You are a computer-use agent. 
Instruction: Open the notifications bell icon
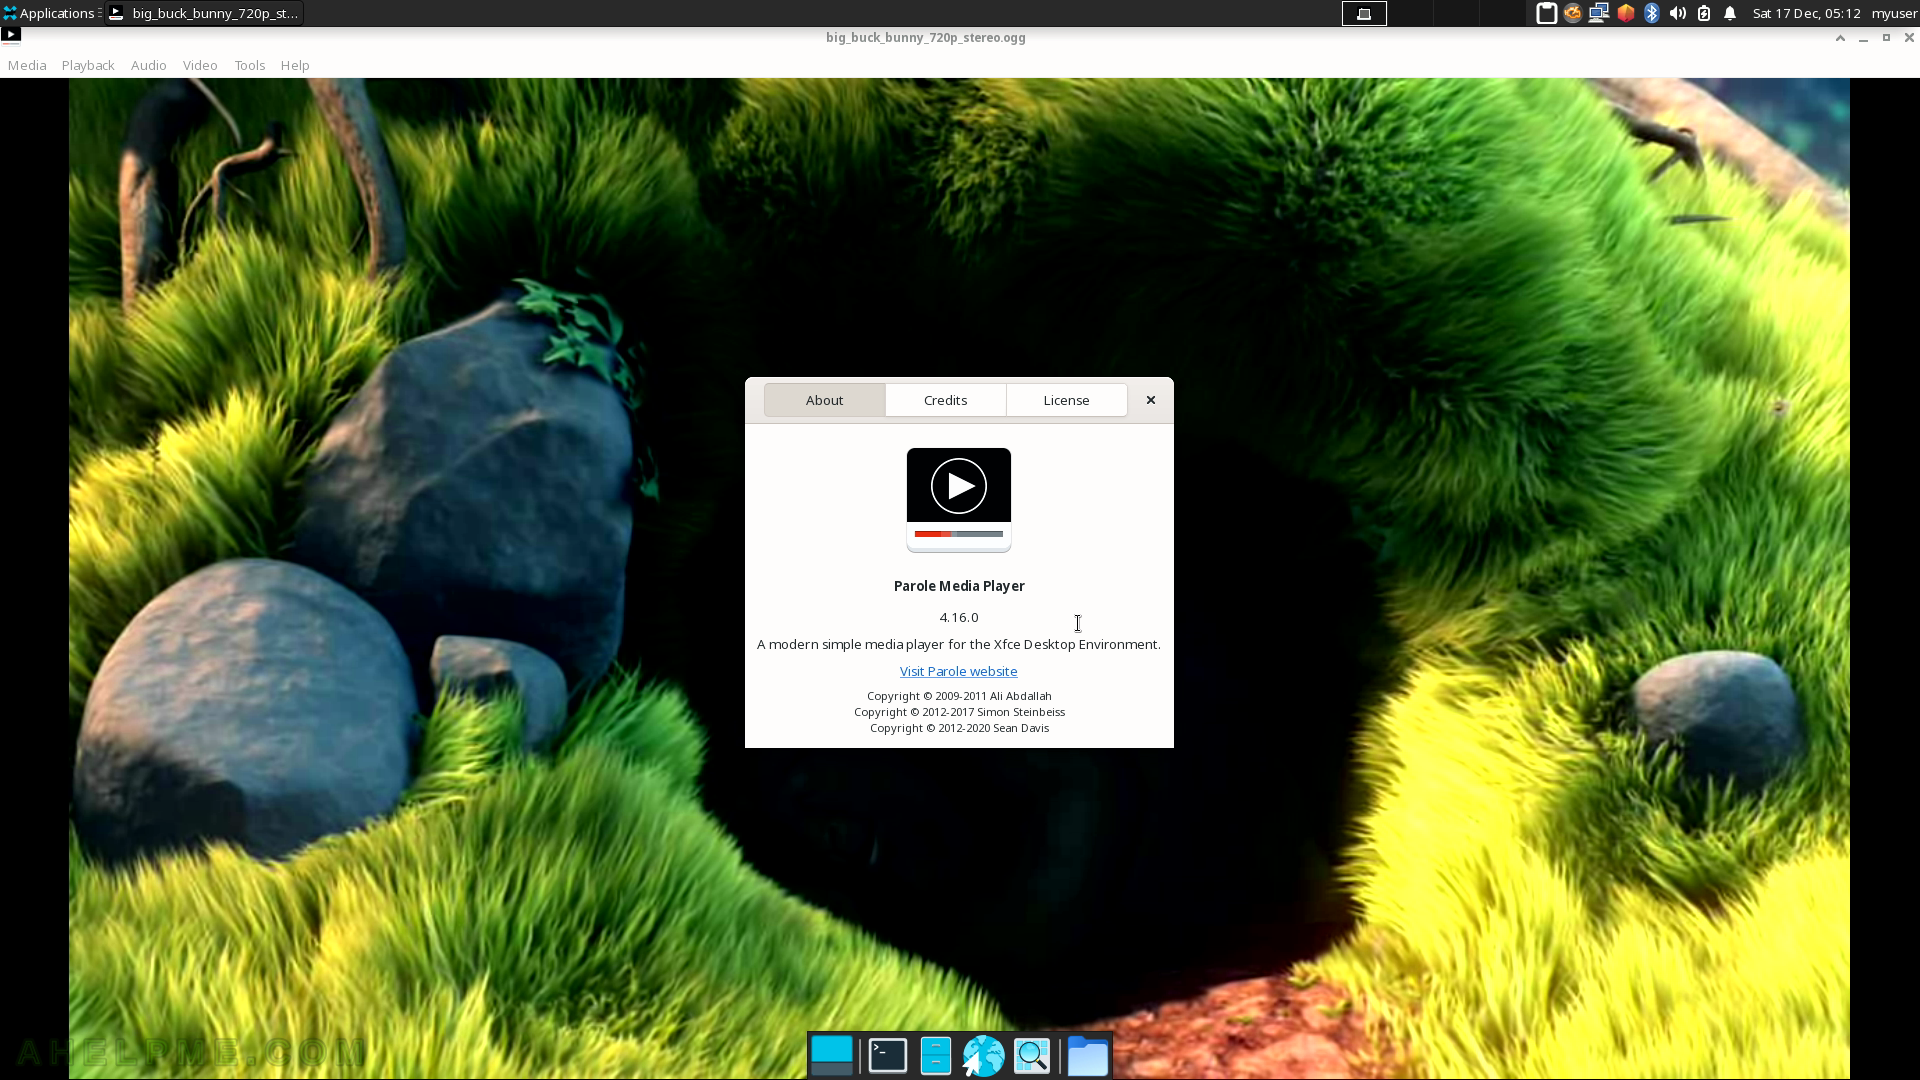click(1730, 13)
